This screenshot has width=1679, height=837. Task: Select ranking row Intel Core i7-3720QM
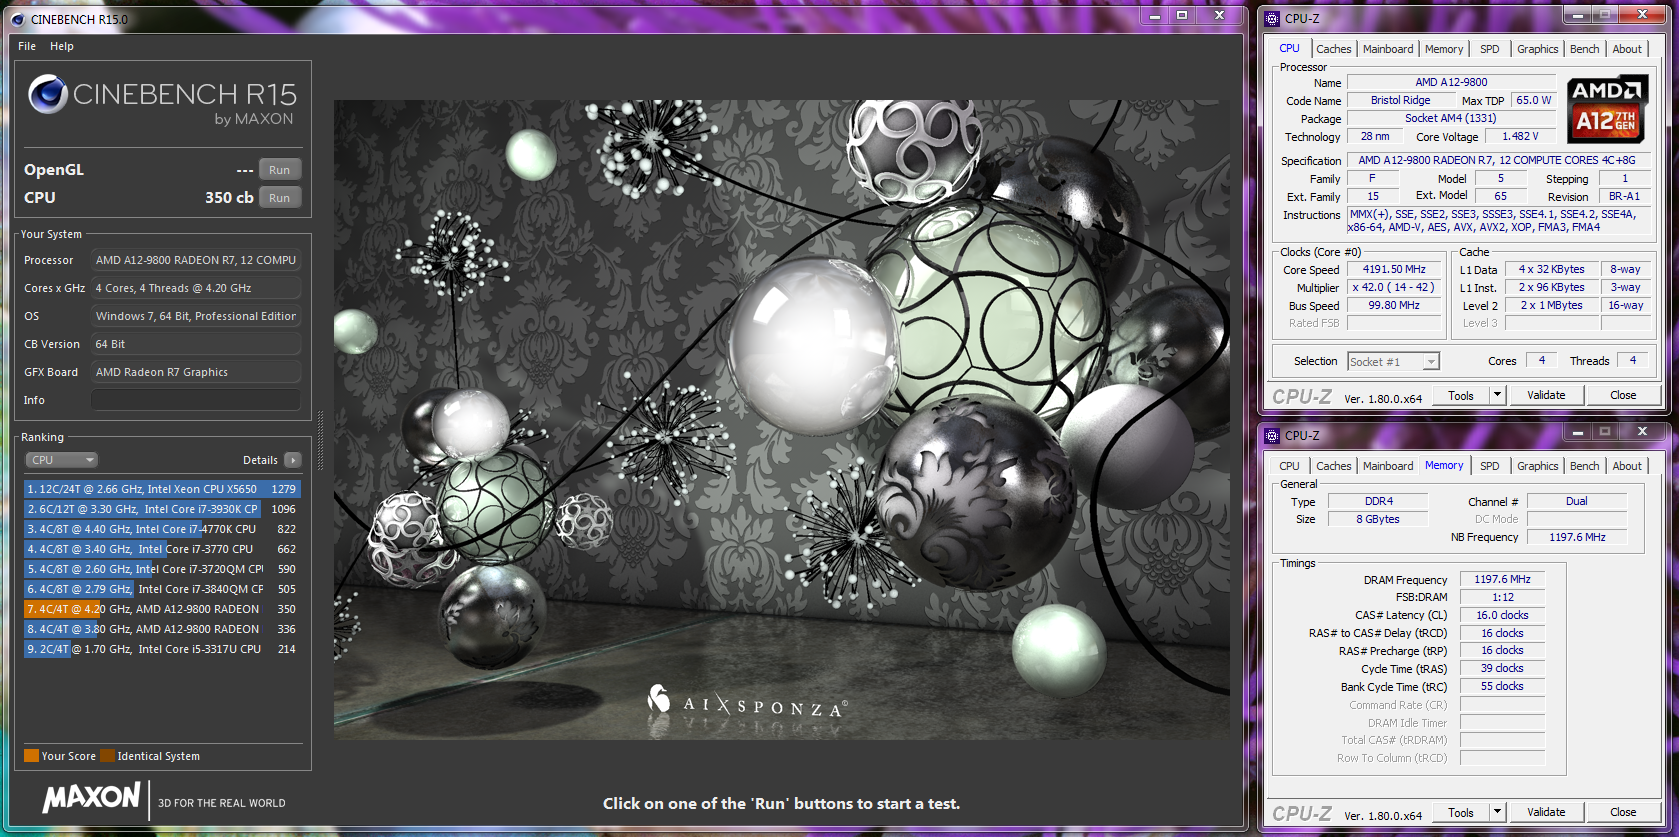pyautogui.click(x=162, y=569)
